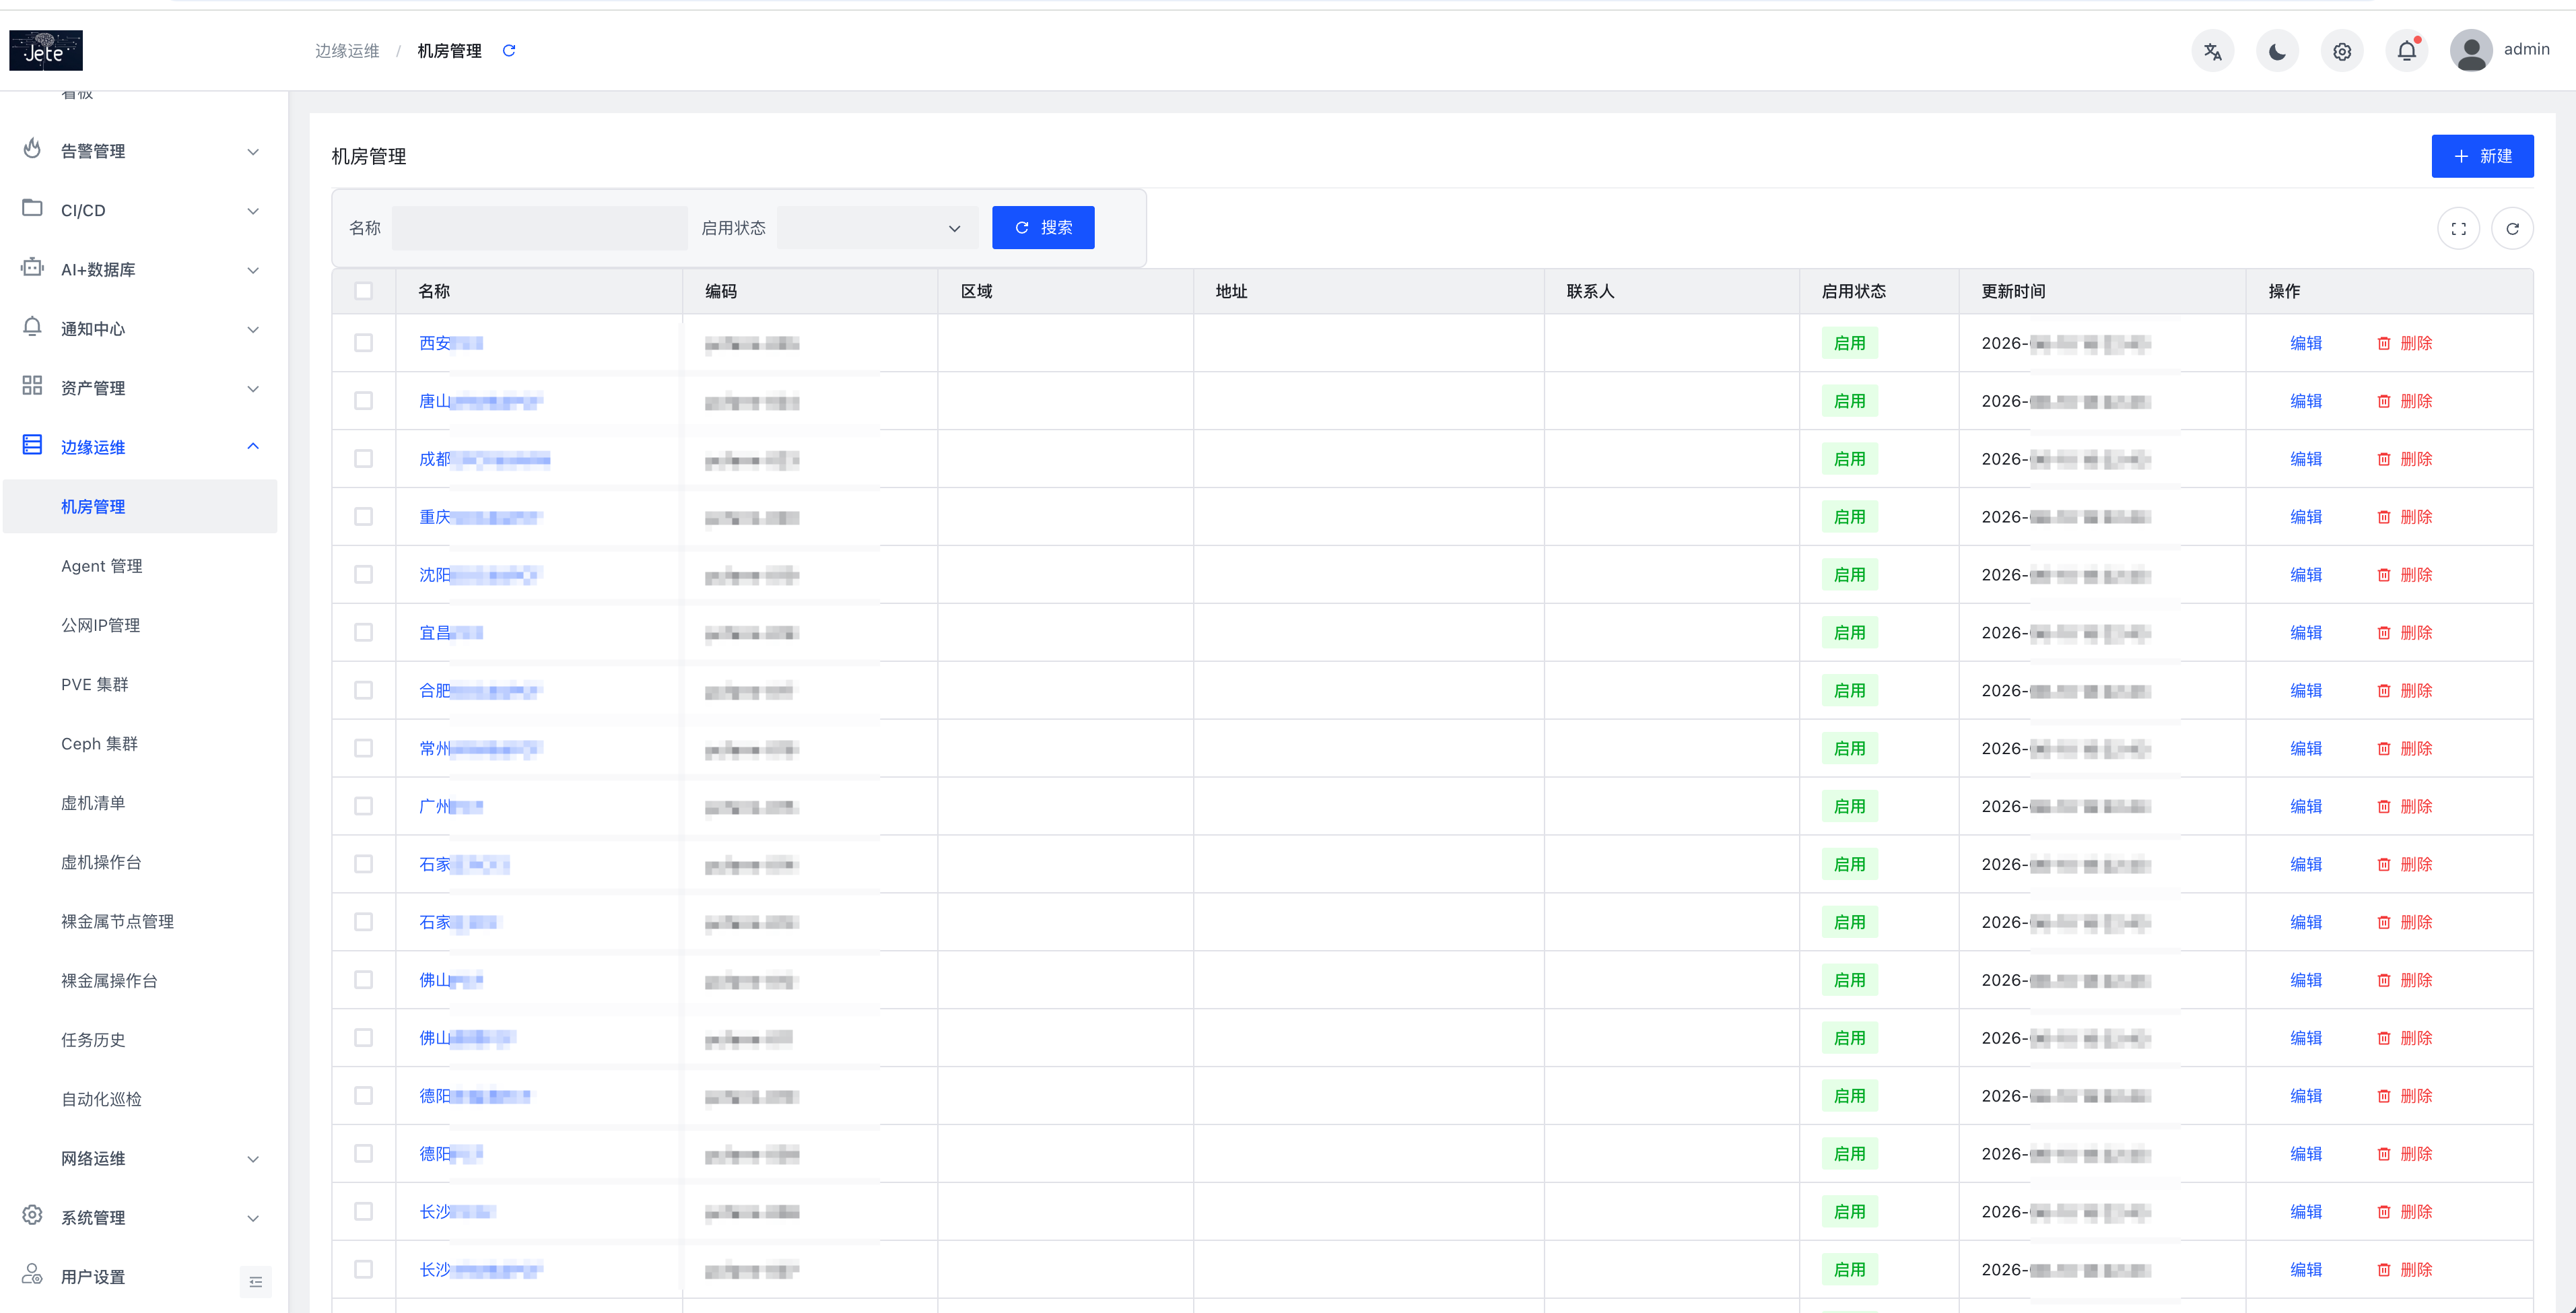This screenshot has width=2576, height=1313.
Task: Click the Jete logo
Action: click(46, 50)
